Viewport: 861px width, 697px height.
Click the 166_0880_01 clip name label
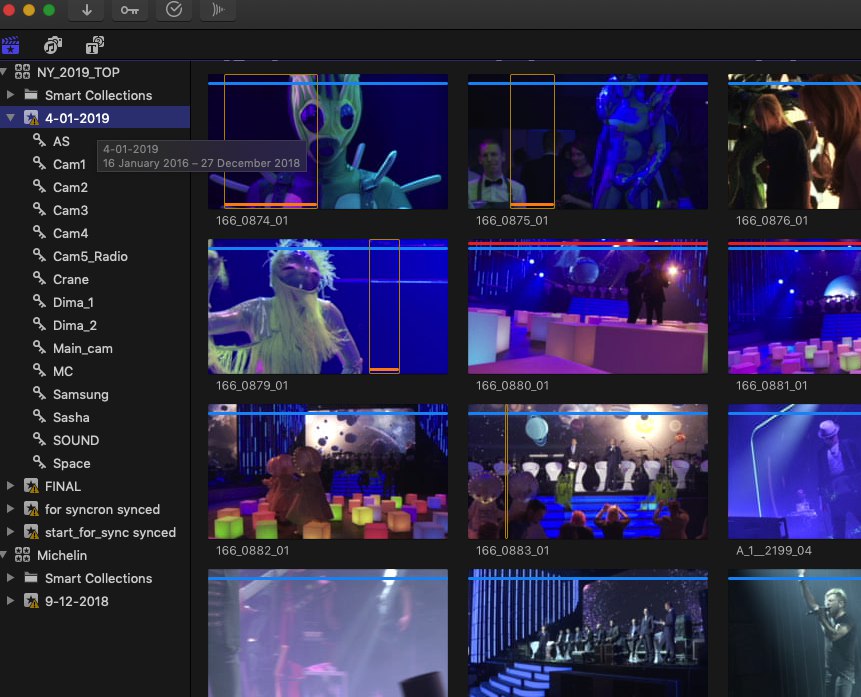pos(512,386)
